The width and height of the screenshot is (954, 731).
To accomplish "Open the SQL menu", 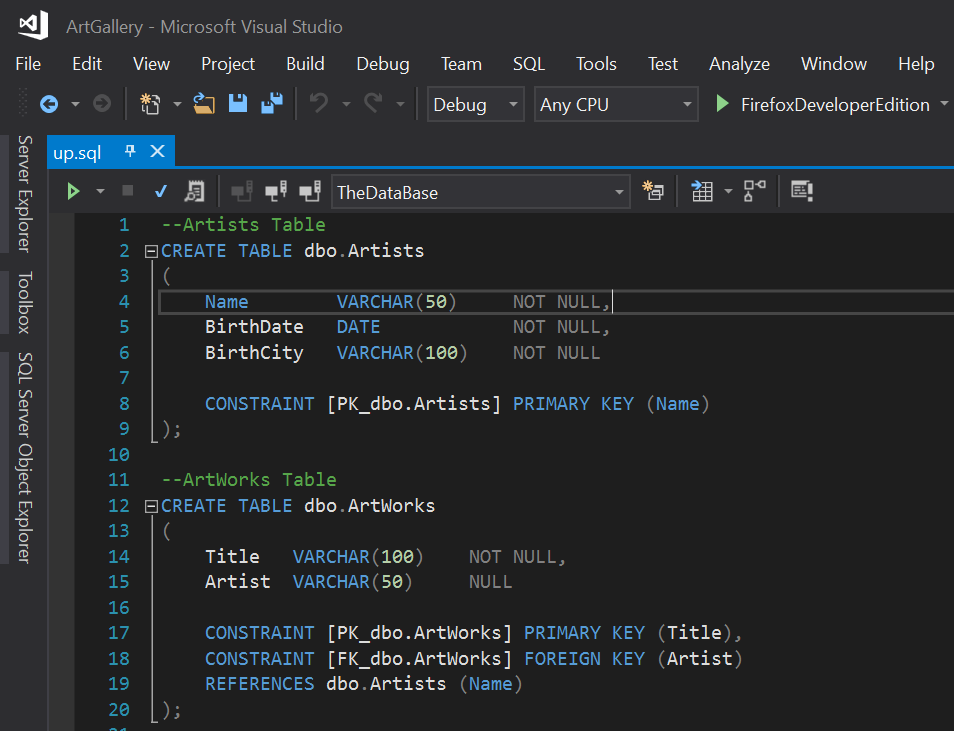I will click(529, 64).
